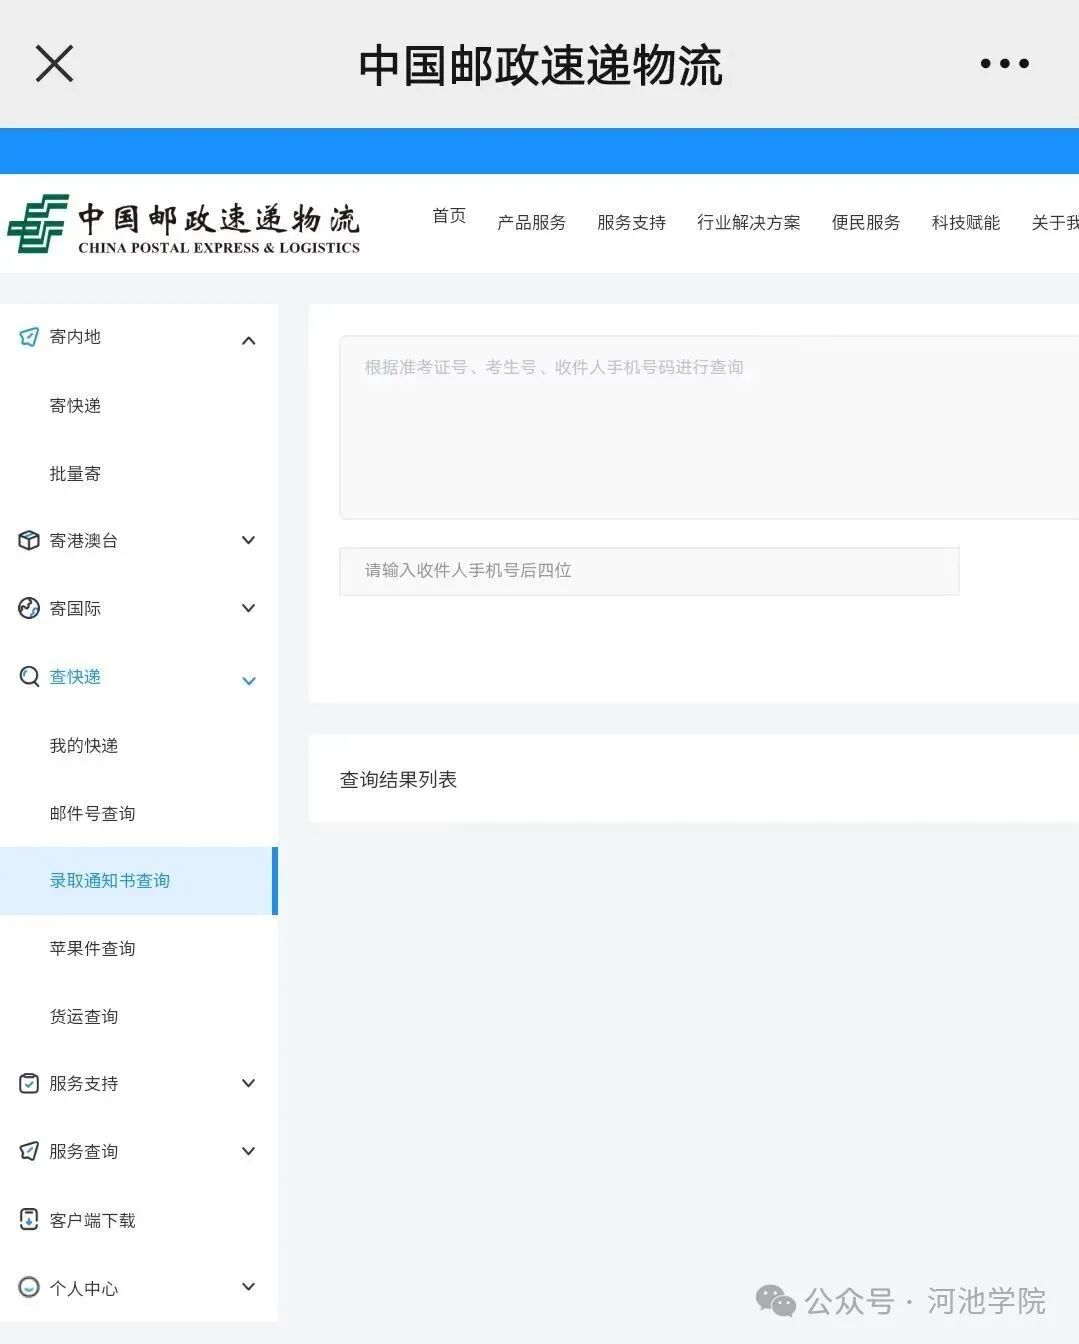This screenshot has height=1344, width=1079.
Task: Click the 批量寄 link
Action: coord(75,473)
